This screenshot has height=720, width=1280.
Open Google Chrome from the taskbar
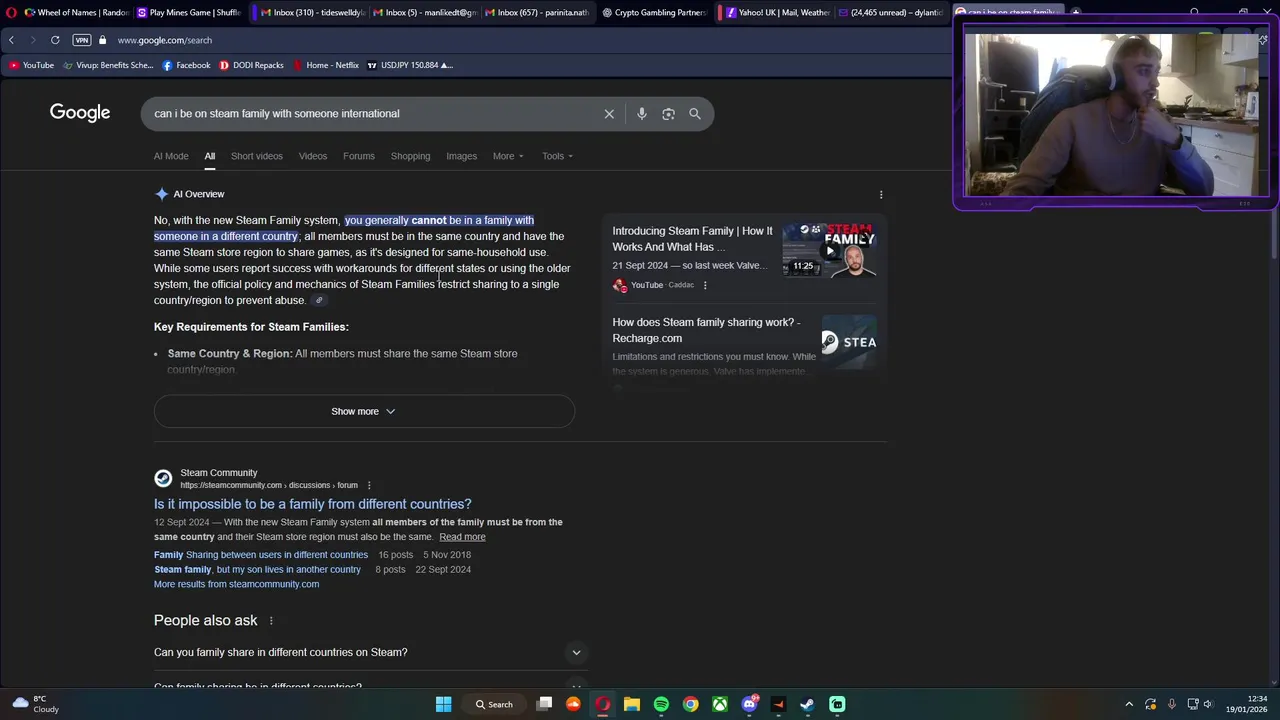(x=690, y=704)
